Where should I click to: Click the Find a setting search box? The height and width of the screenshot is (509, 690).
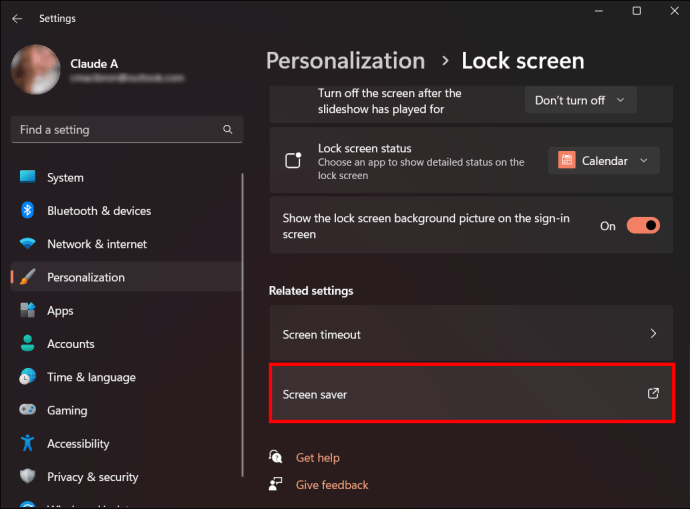coord(127,129)
